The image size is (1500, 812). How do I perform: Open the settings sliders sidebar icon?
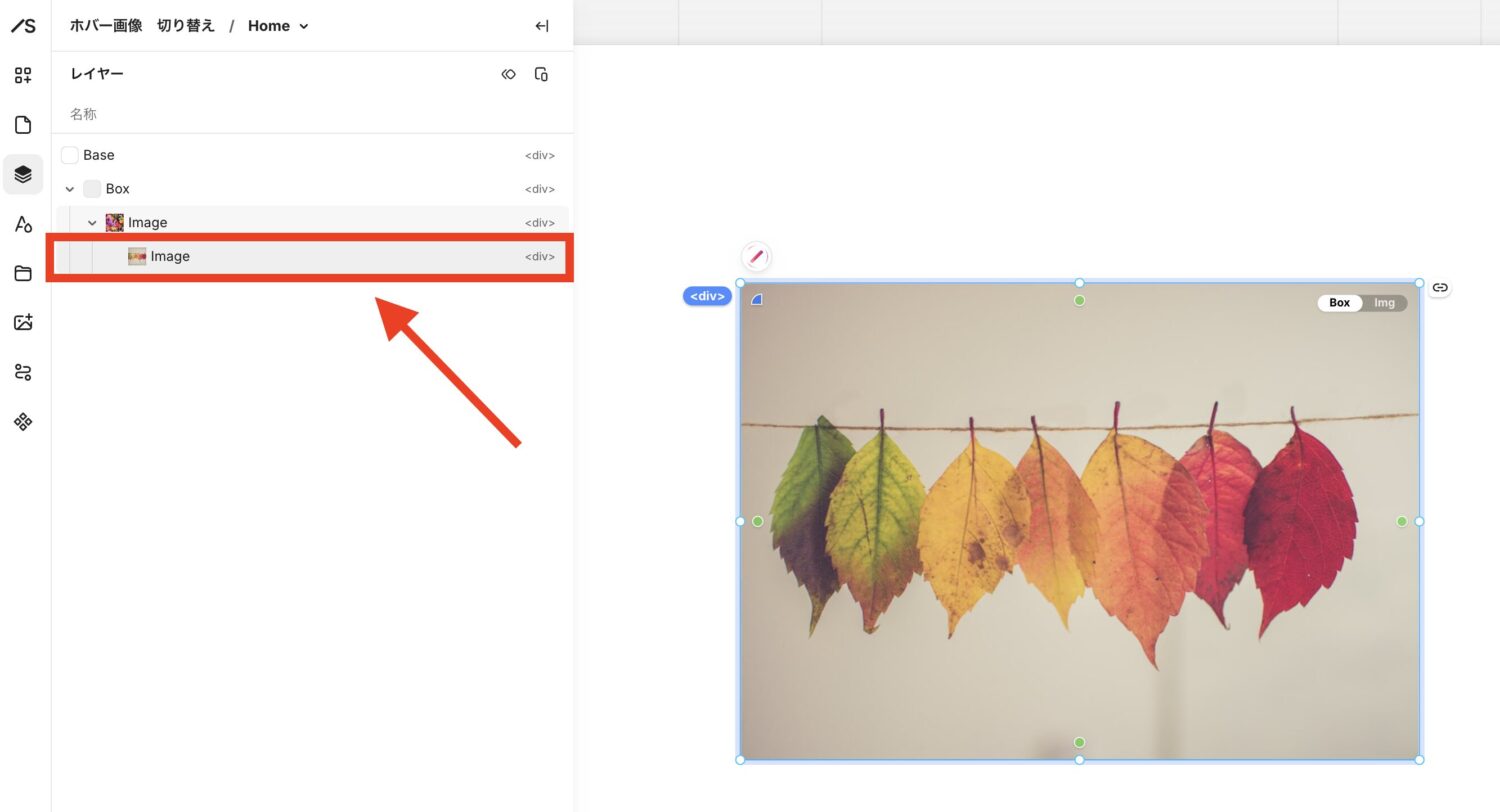[23, 372]
